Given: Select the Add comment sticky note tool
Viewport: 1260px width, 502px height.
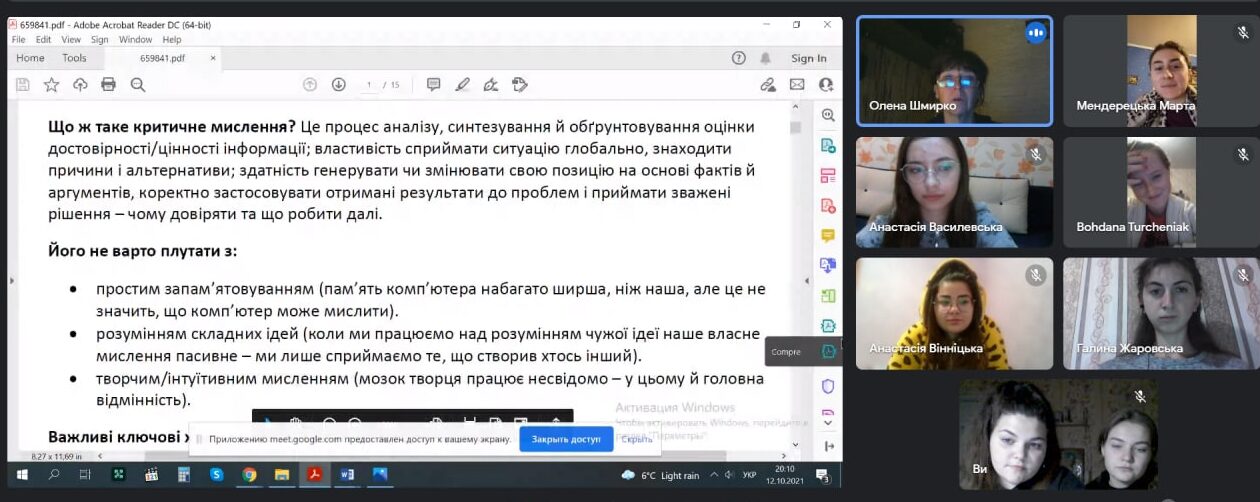Looking at the screenshot, I should pos(433,85).
